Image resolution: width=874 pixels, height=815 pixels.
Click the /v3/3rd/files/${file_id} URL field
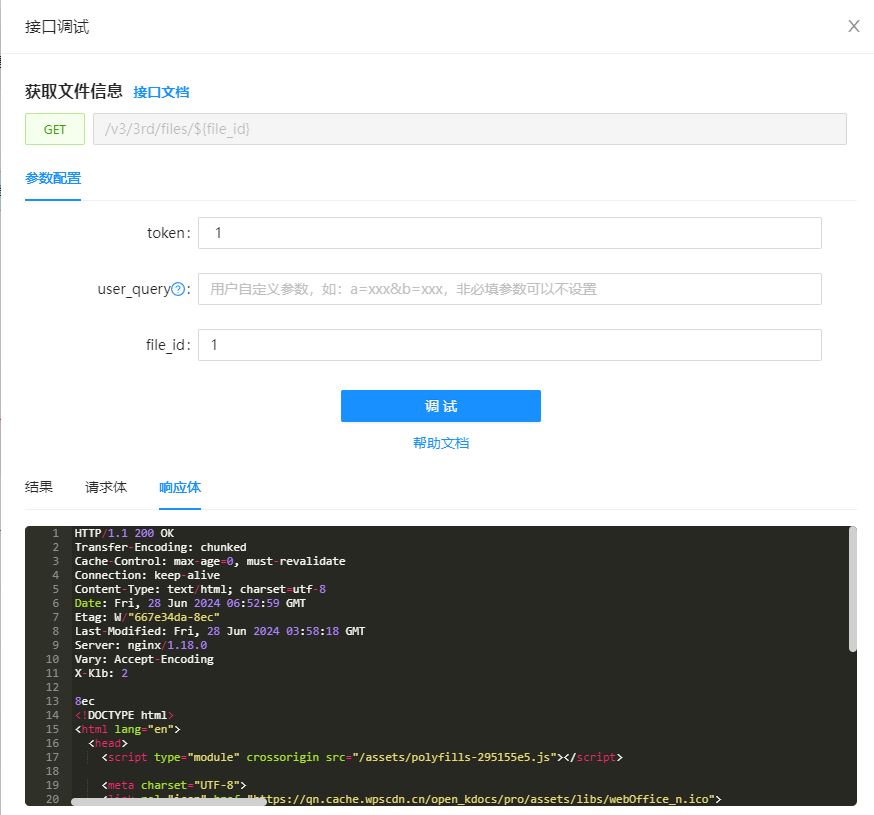[x=469, y=129]
